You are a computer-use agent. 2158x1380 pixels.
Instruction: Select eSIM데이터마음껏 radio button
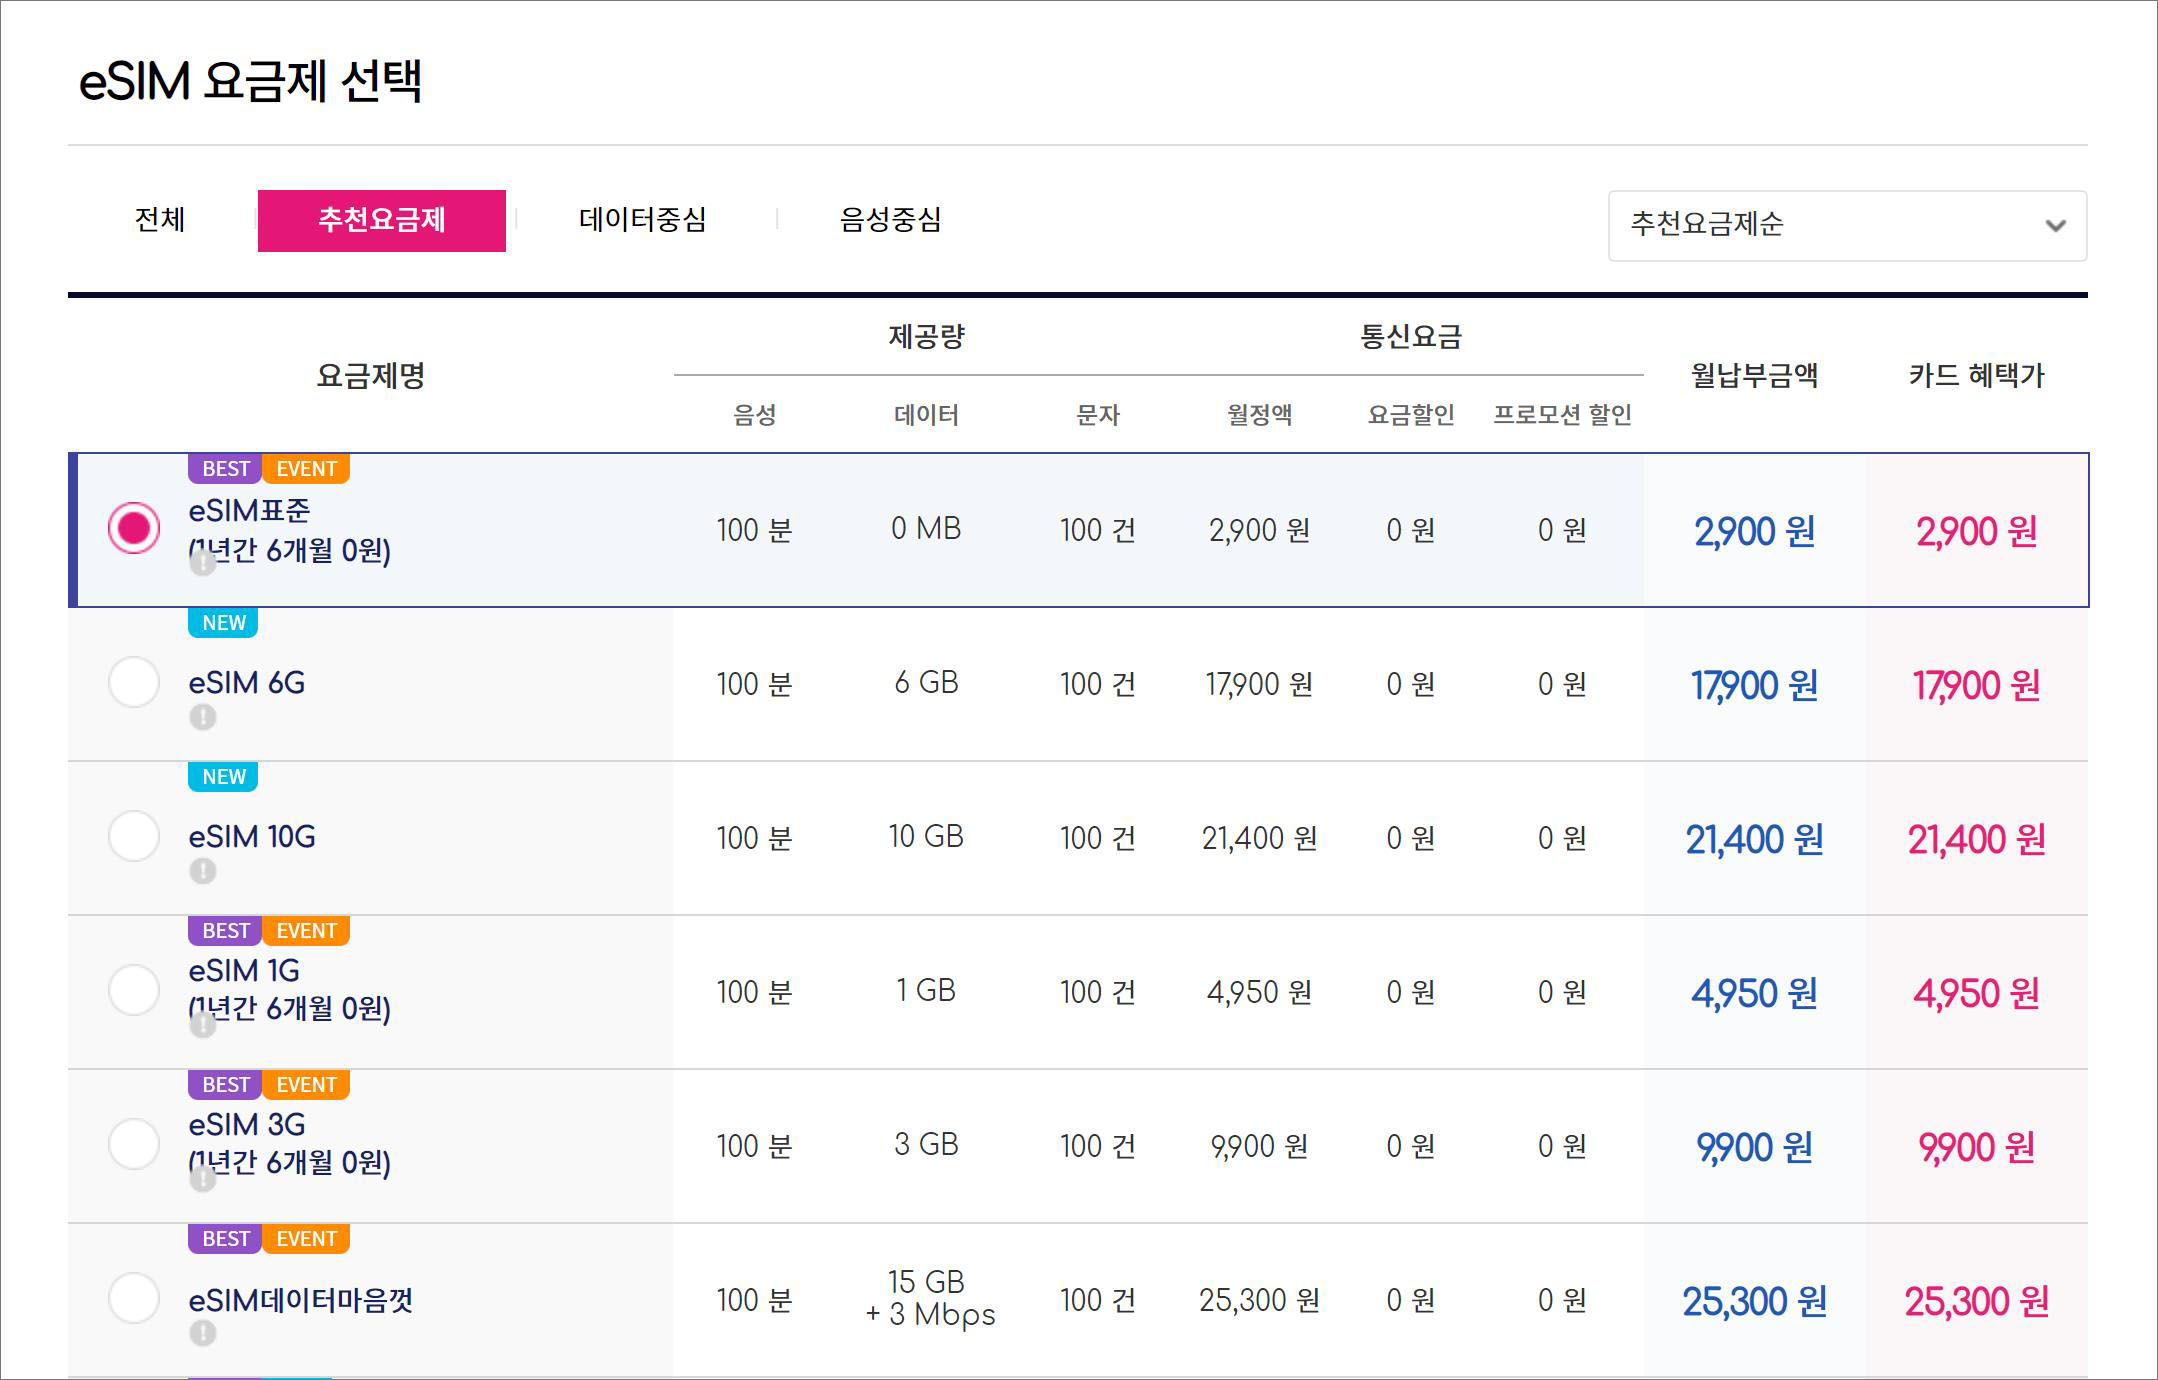[x=134, y=1299]
